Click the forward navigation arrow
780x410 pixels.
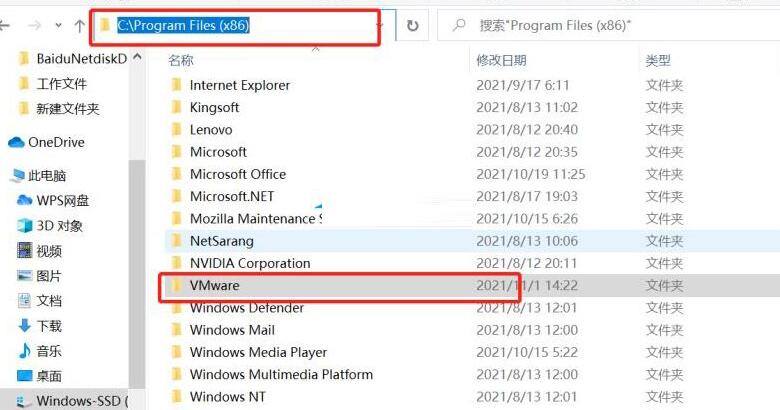click(36, 25)
